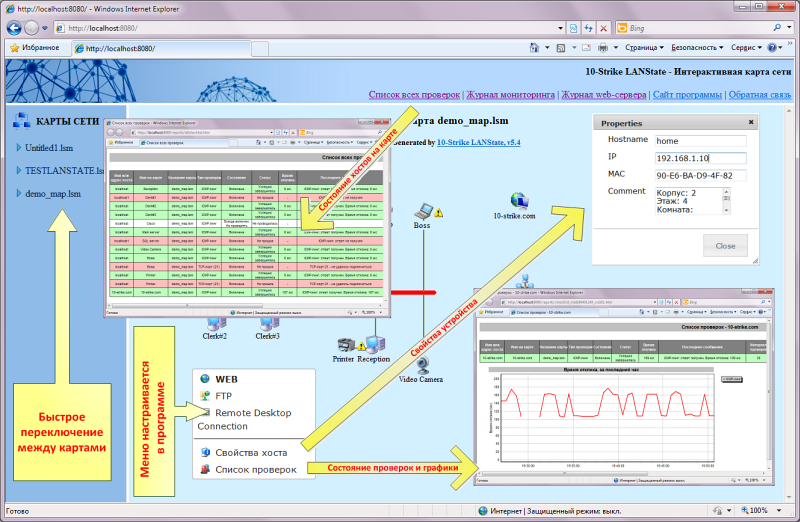Click the Close button in Properties
The width and height of the screenshot is (800, 522).
(x=725, y=245)
